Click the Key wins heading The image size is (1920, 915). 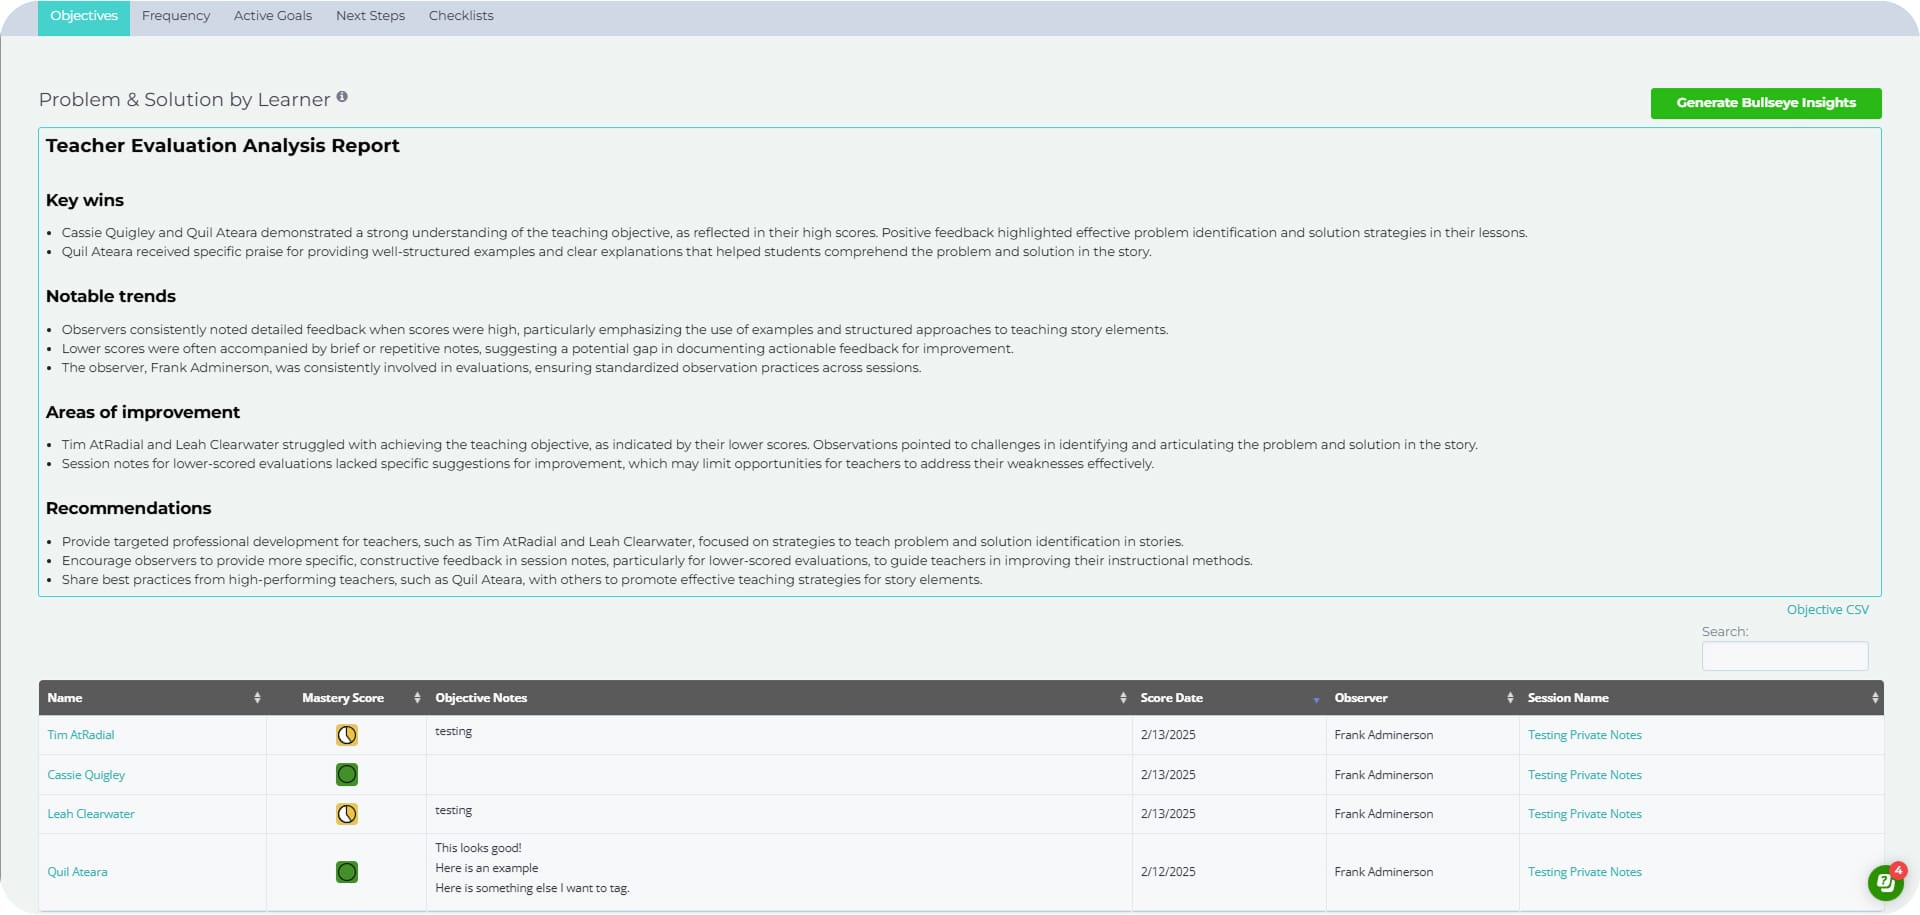(85, 200)
